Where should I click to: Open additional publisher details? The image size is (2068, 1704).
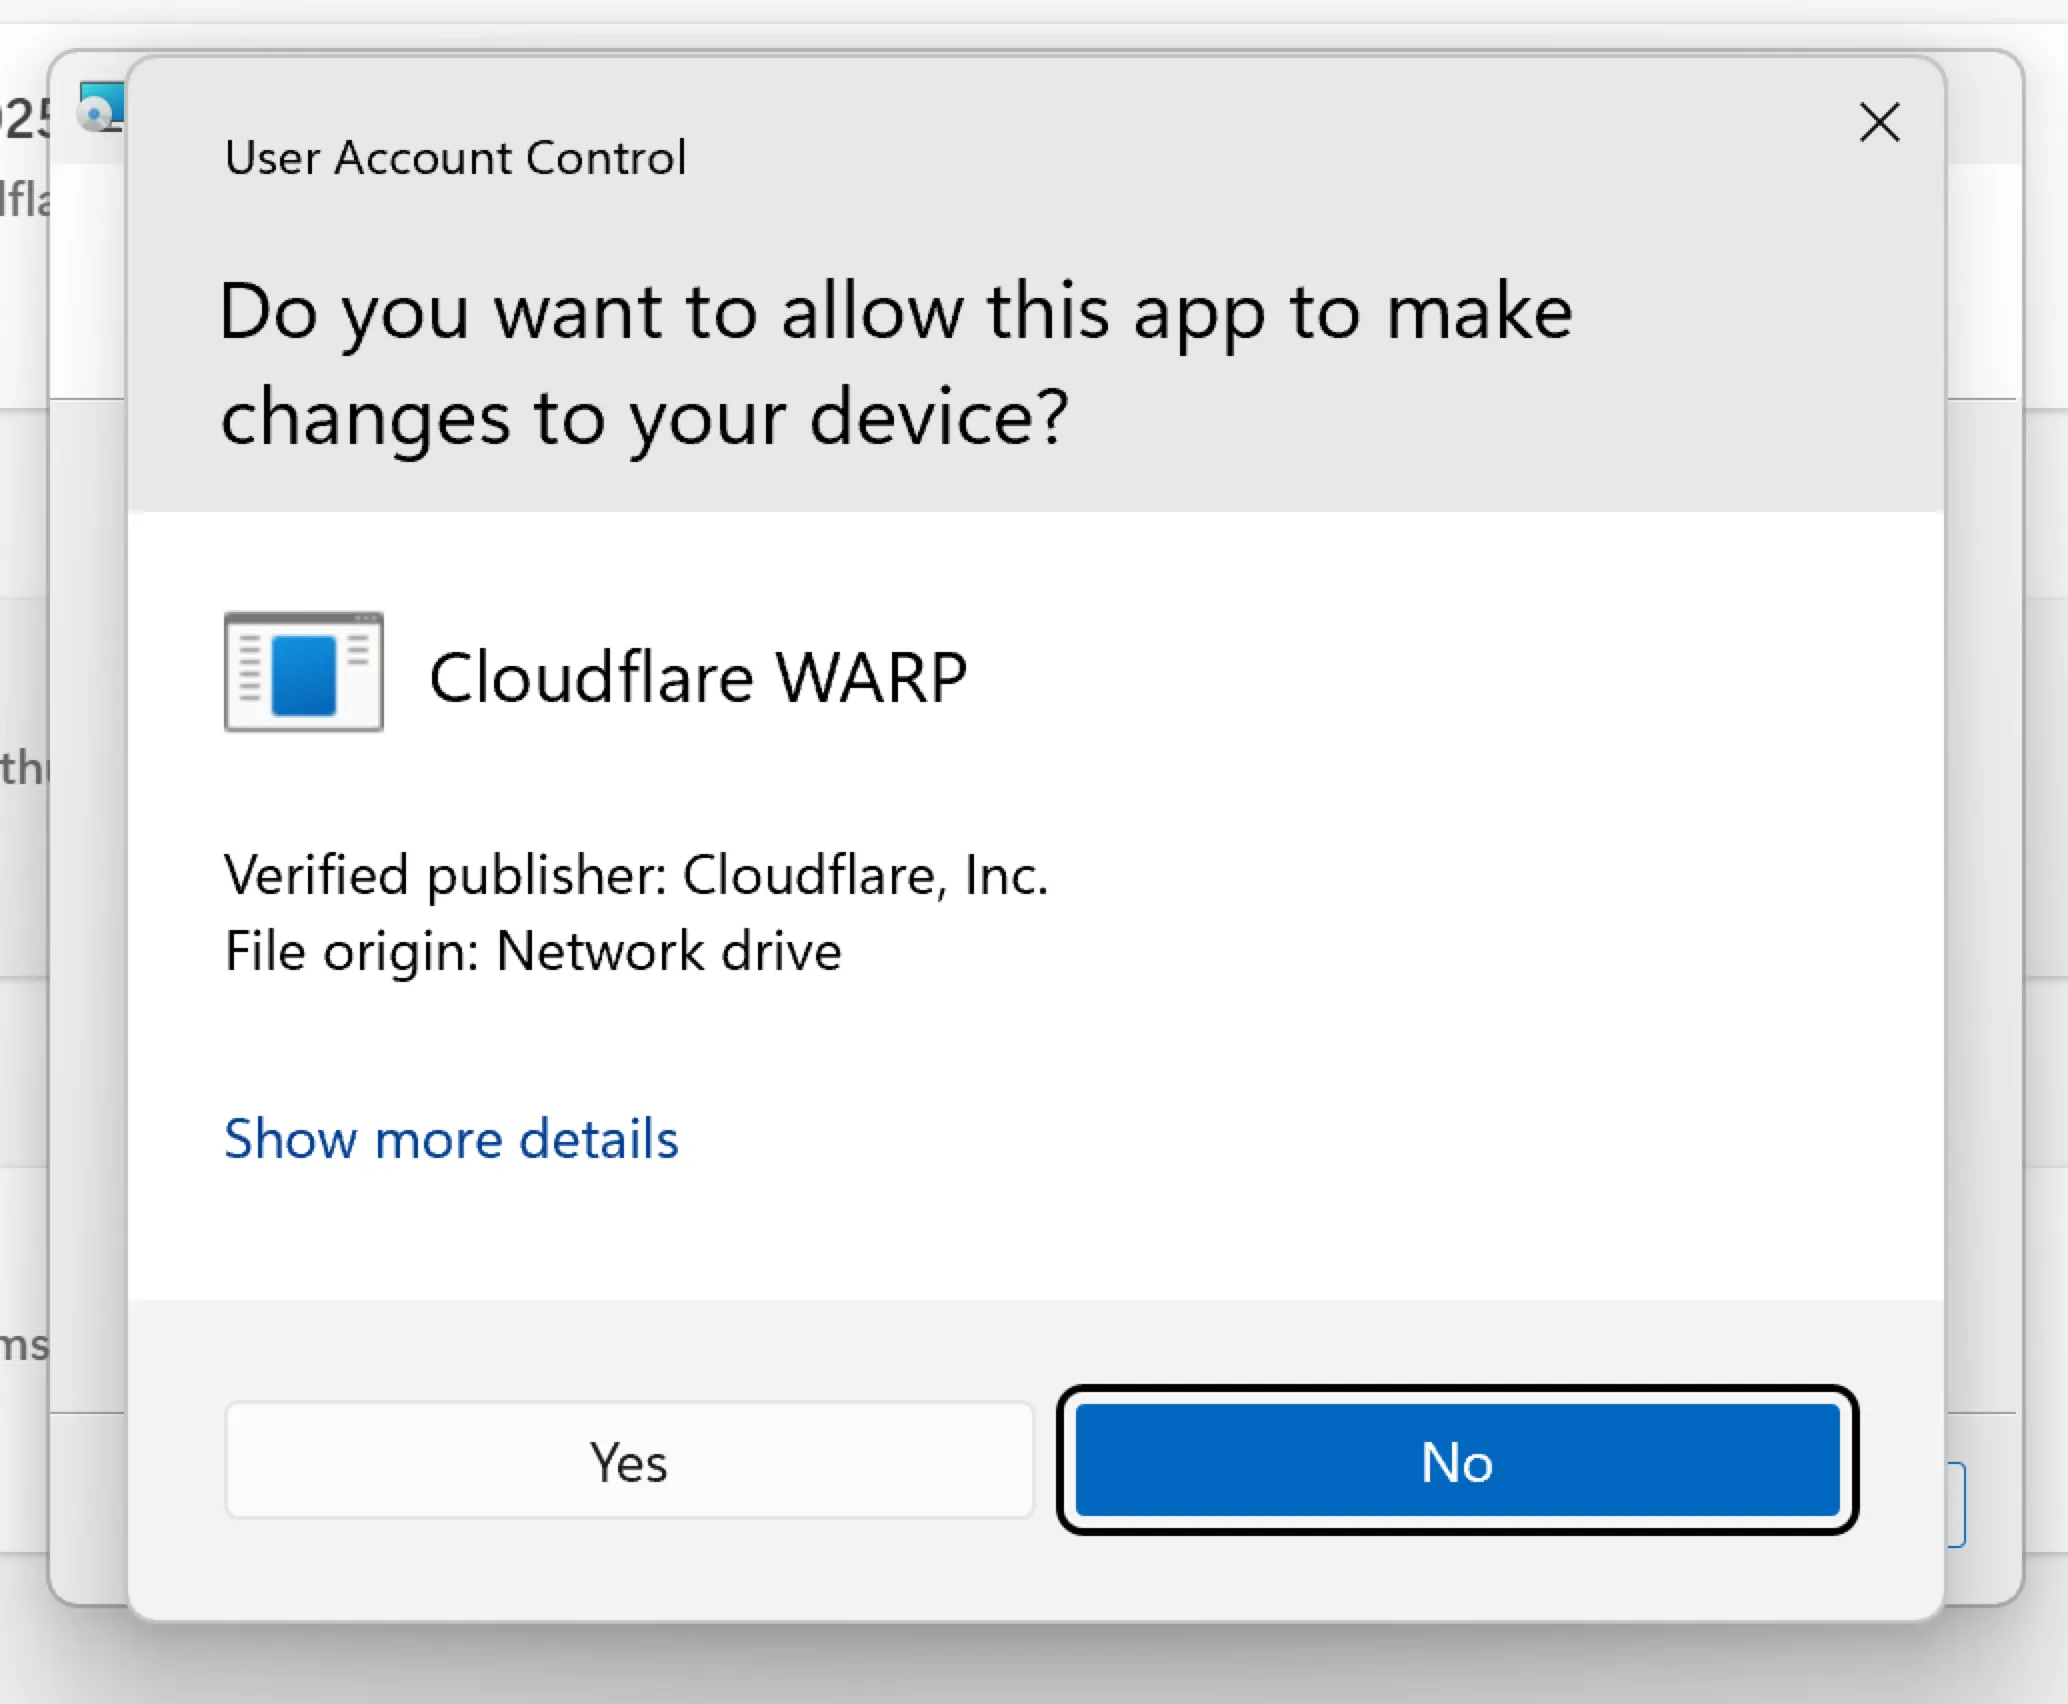coord(451,1139)
